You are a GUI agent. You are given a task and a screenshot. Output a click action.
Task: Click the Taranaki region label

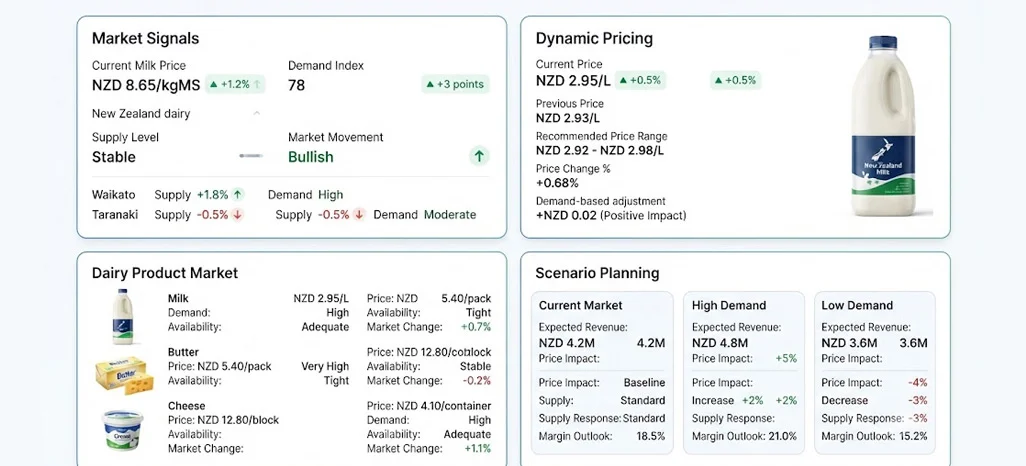[x=115, y=215]
